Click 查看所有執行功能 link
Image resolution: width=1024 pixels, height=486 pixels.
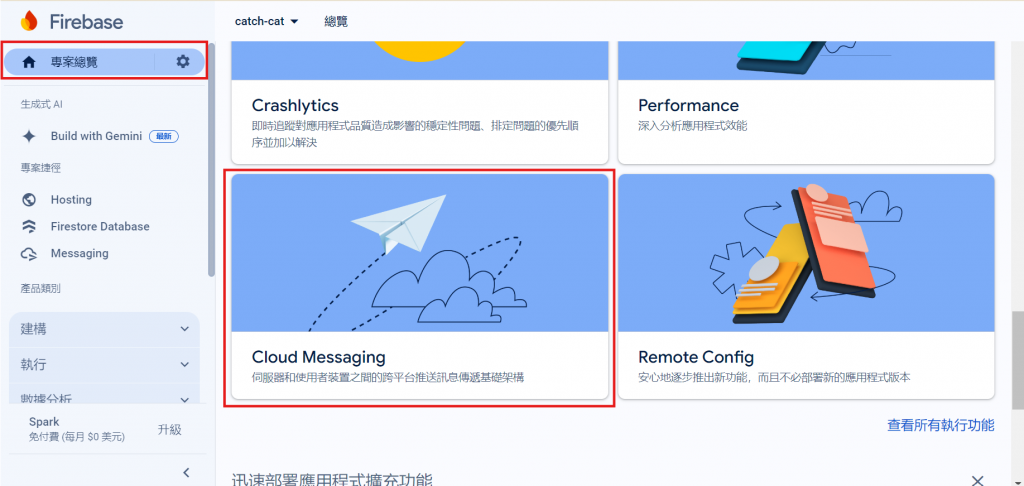point(940,425)
